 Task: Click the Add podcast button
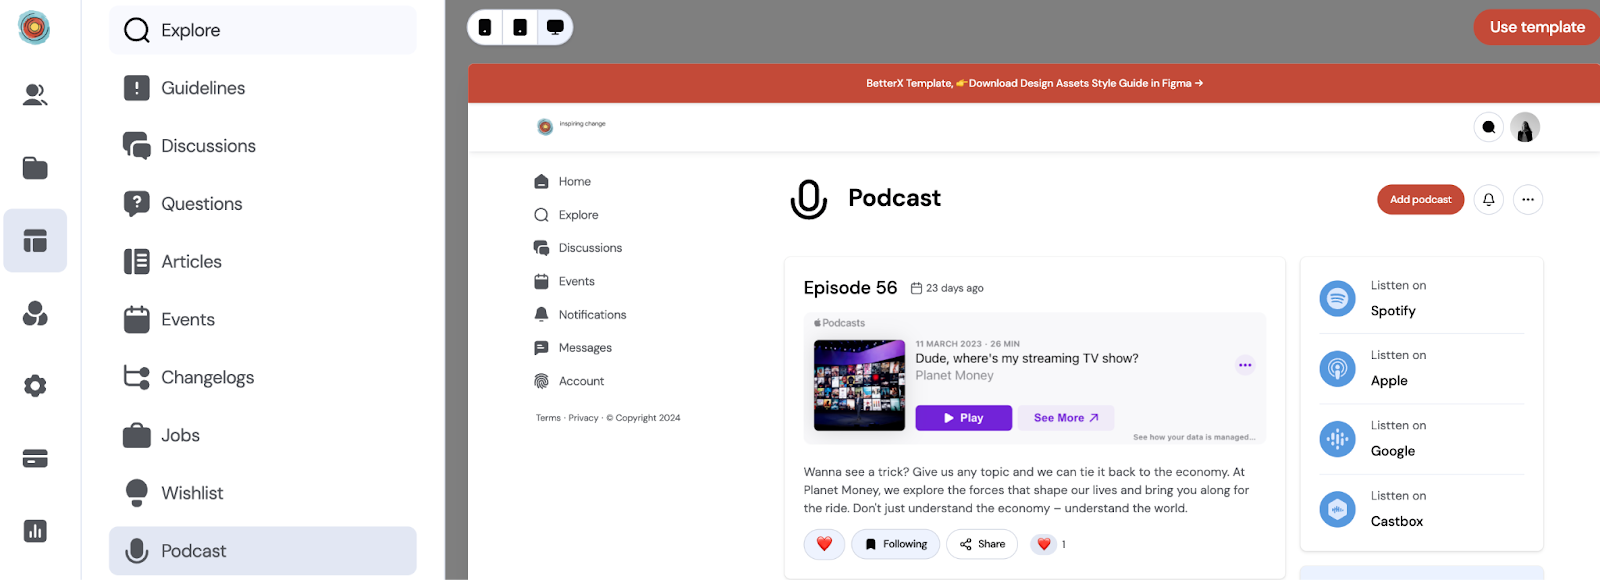(x=1420, y=200)
